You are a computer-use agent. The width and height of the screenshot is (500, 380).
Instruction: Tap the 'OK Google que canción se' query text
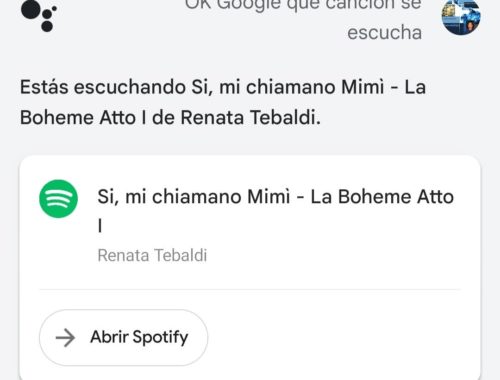point(303,5)
